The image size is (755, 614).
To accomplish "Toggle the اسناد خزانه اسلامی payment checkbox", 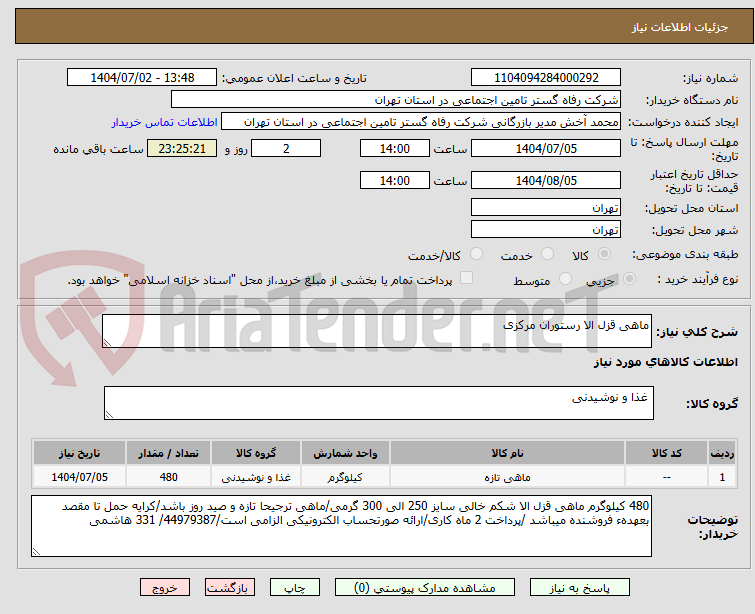I will point(466,278).
